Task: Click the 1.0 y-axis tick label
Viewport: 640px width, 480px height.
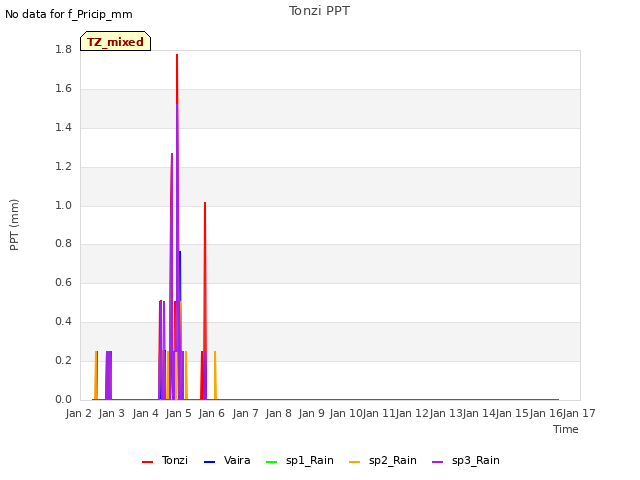Action: (x=63, y=205)
